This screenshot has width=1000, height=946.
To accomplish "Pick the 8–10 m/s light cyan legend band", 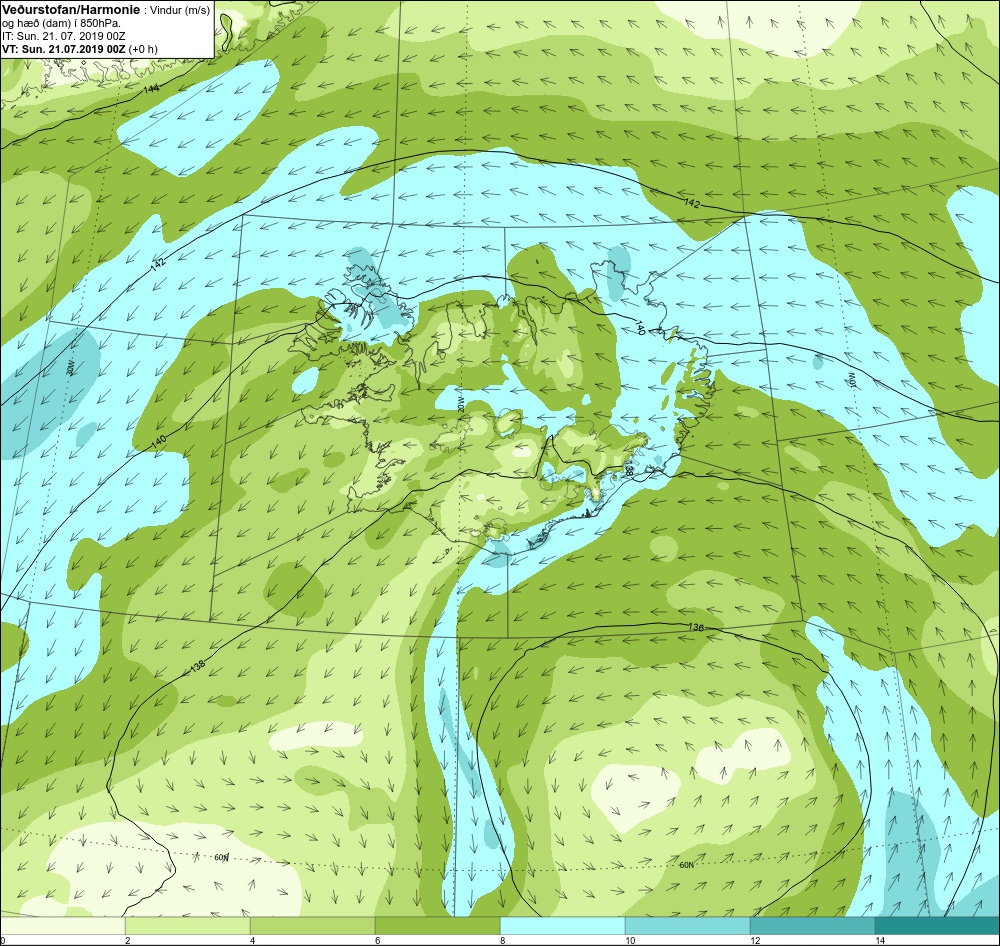I will (x=562, y=926).
